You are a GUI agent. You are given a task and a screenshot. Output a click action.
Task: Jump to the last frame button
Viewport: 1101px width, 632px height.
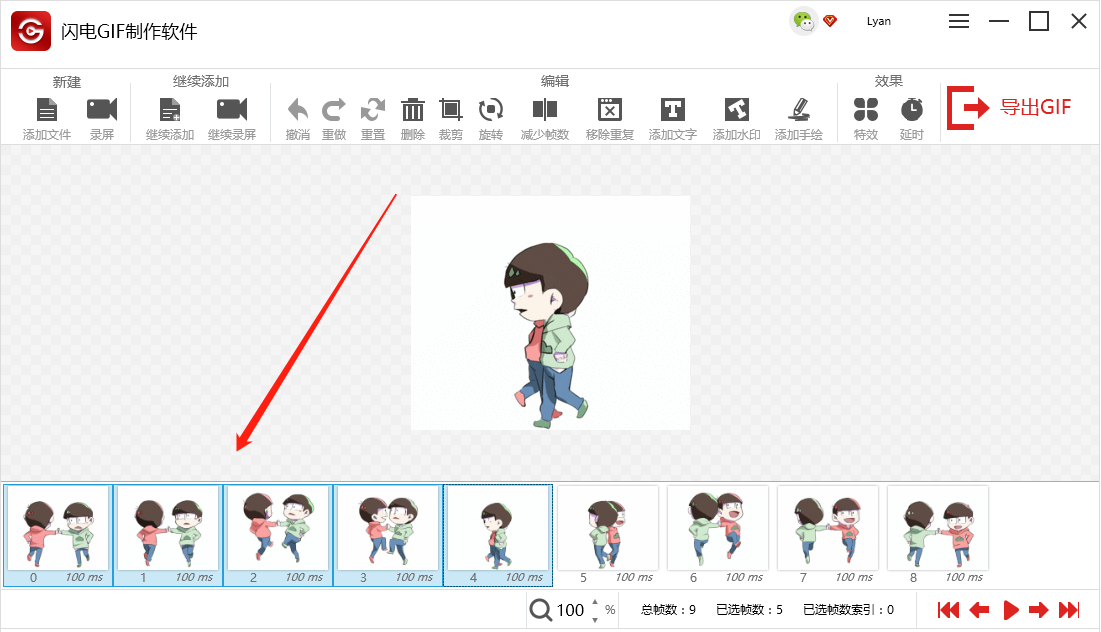[1069, 610]
